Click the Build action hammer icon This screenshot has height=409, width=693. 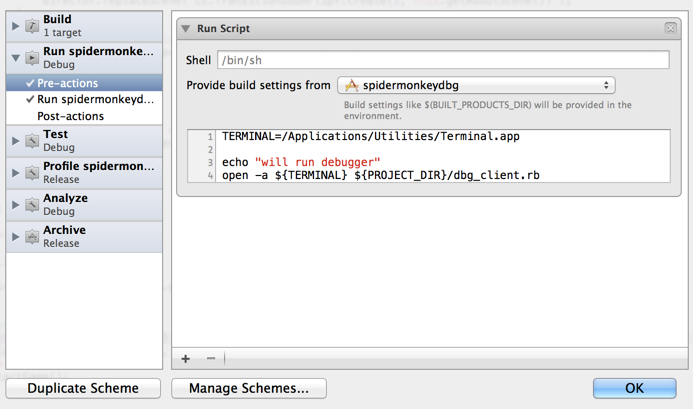(32, 26)
